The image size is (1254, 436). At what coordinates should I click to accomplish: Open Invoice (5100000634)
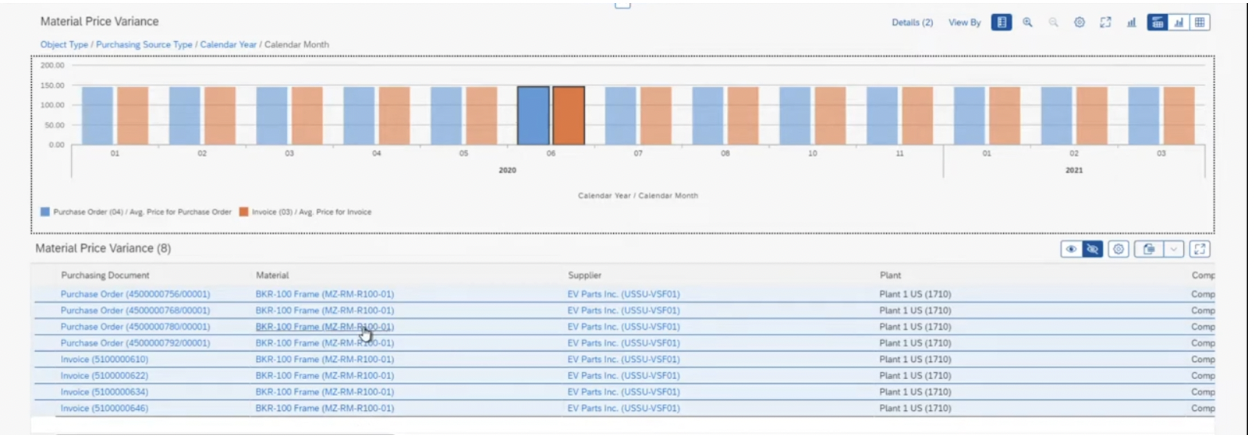coord(104,392)
